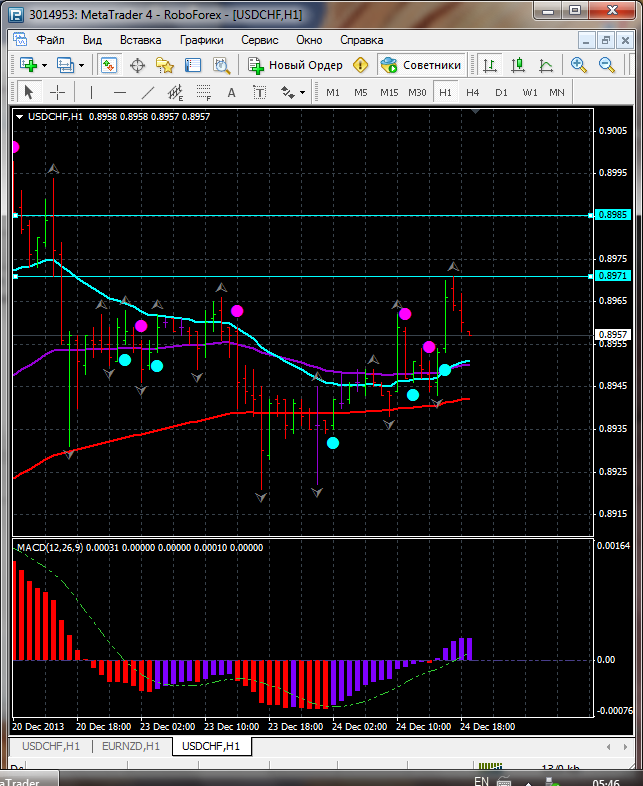The height and width of the screenshot is (786, 643).
Task: Click the 0.8985 cyan price level label
Action: tap(612, 215)
